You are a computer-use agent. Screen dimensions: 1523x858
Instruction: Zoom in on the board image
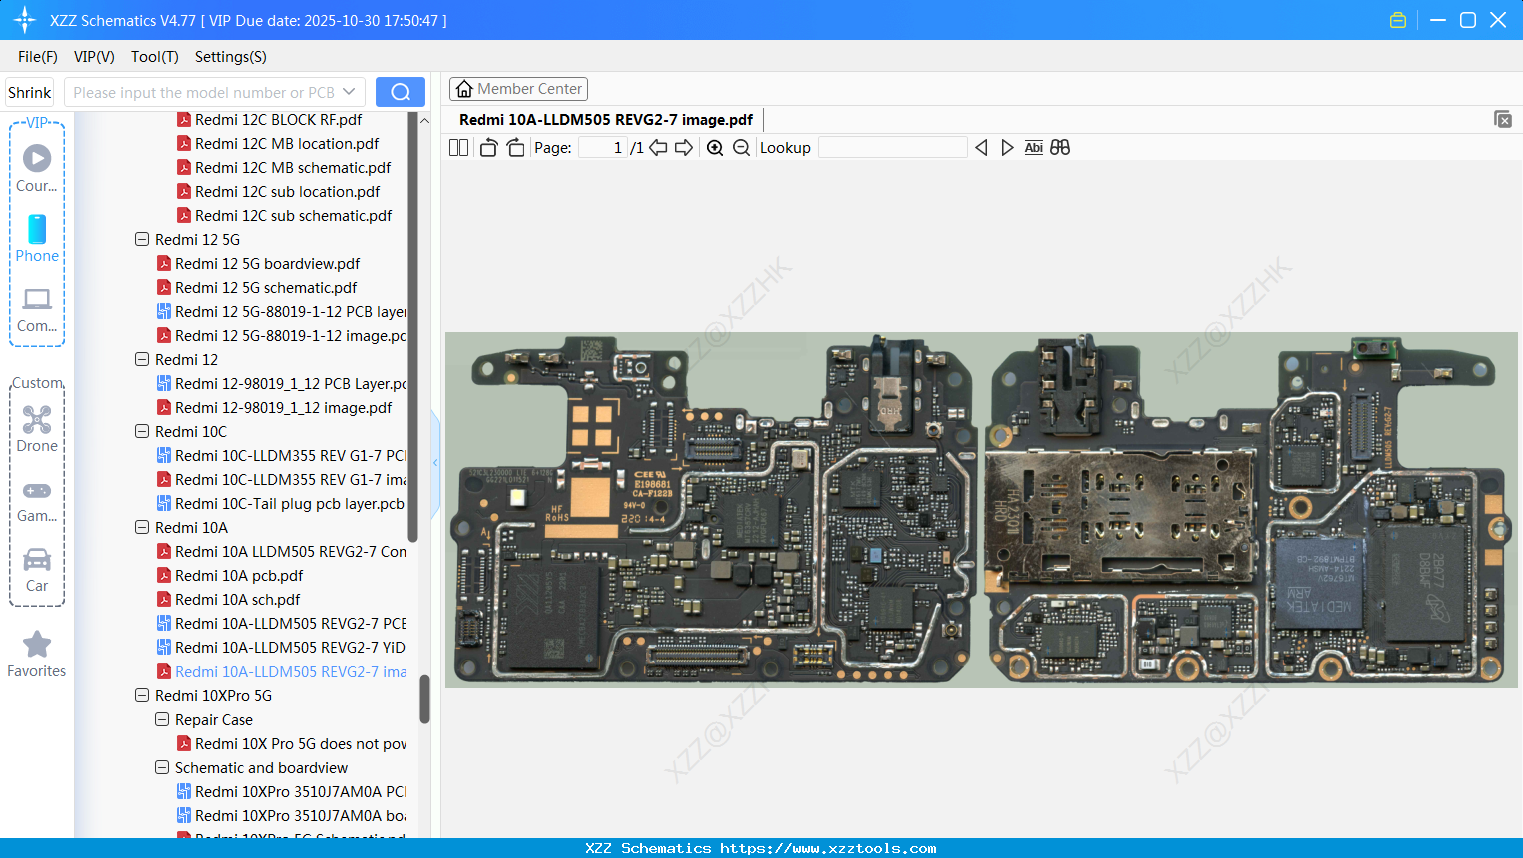[715, 147]
